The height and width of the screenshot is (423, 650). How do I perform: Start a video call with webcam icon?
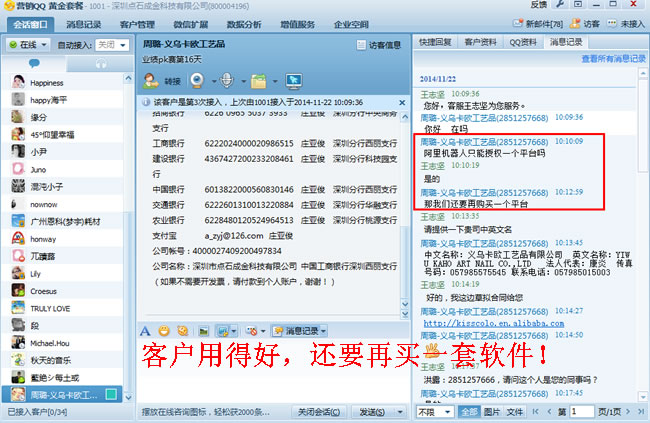198,80
